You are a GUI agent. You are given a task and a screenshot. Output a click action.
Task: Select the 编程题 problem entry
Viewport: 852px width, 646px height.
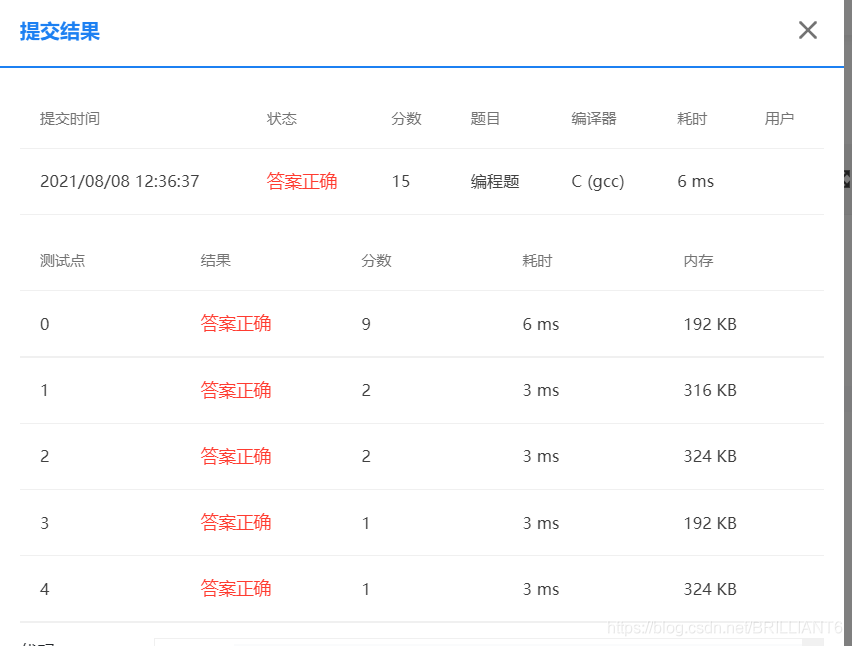494,181
